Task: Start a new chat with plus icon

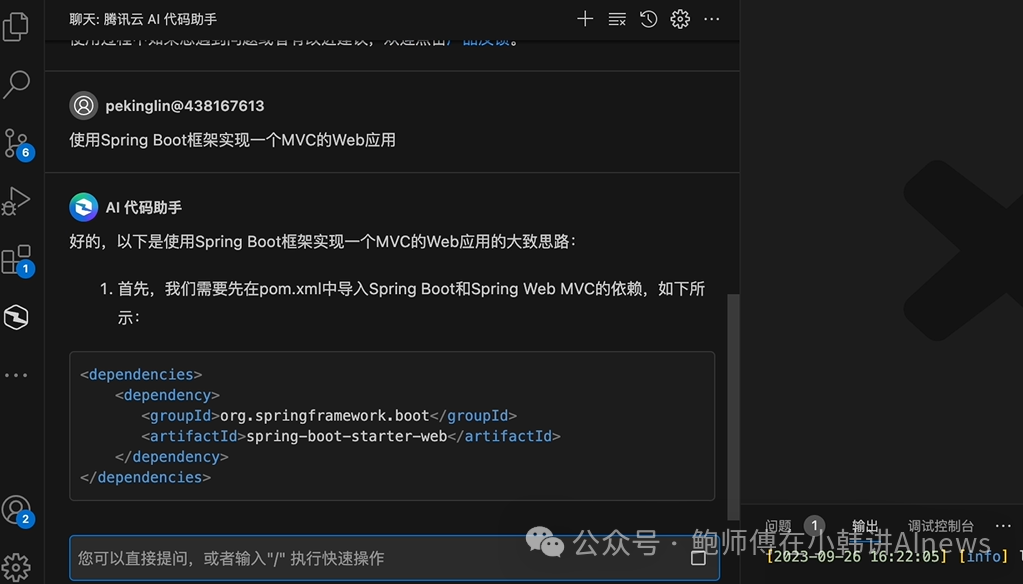Action: coord(585,19)
